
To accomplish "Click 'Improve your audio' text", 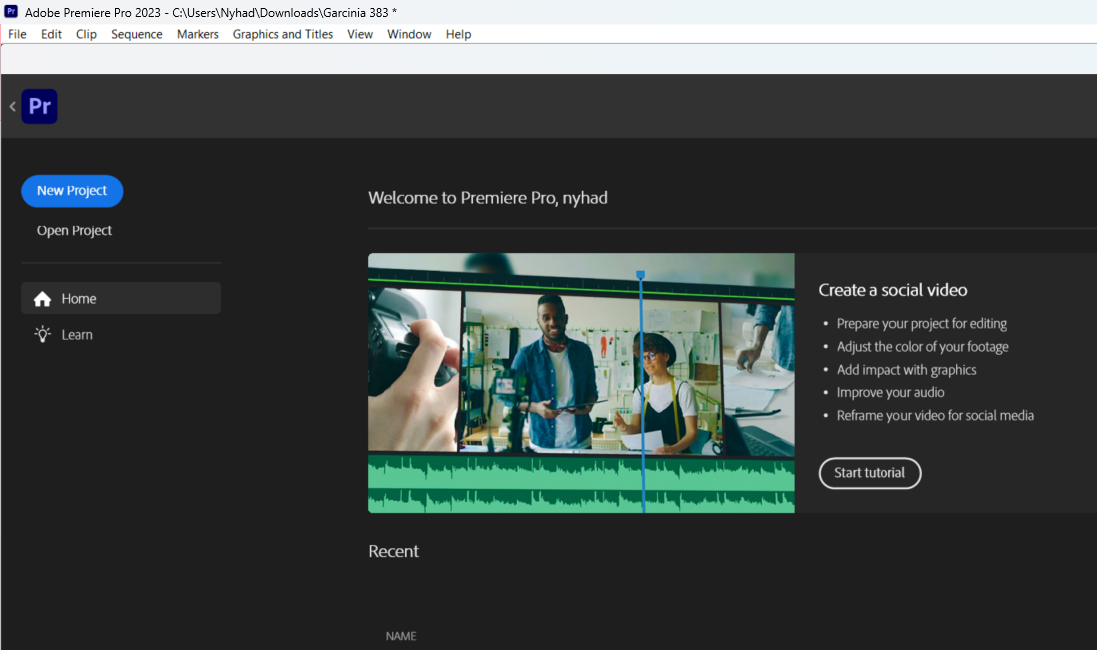I will pos(890,393).
